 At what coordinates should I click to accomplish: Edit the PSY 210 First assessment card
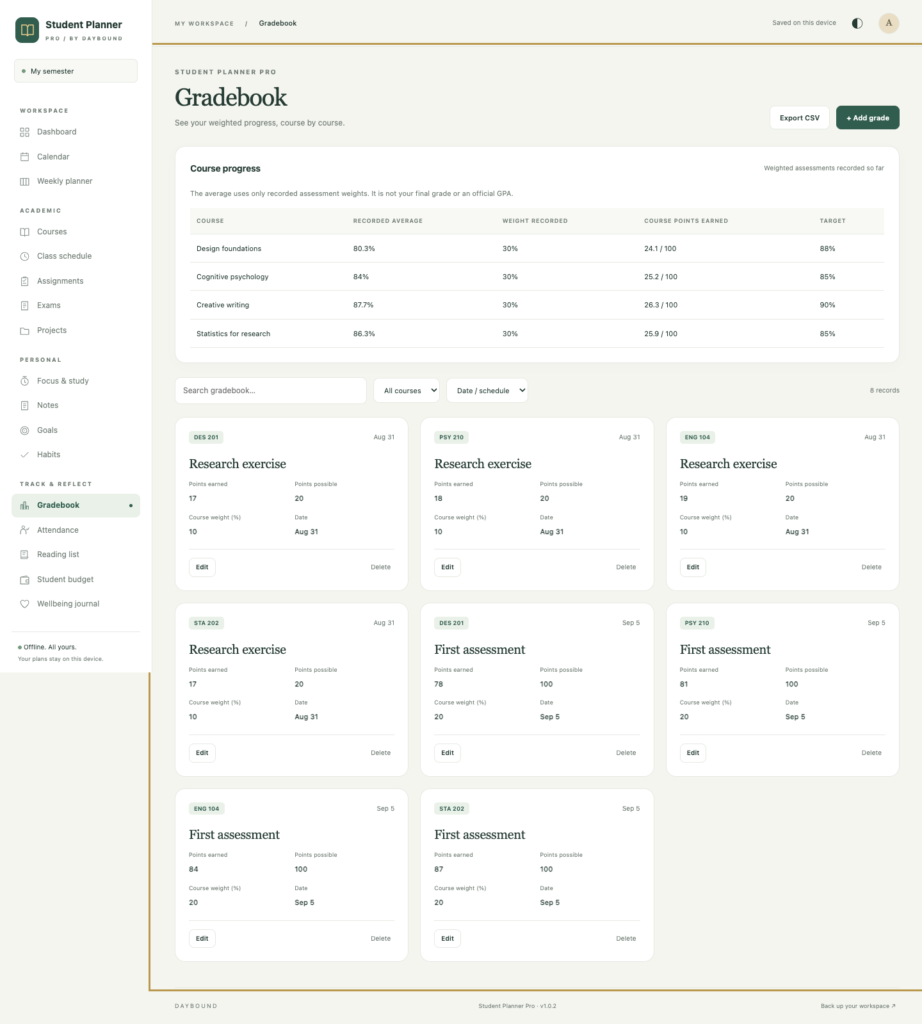pyautogui.click(x=693, y=753)
